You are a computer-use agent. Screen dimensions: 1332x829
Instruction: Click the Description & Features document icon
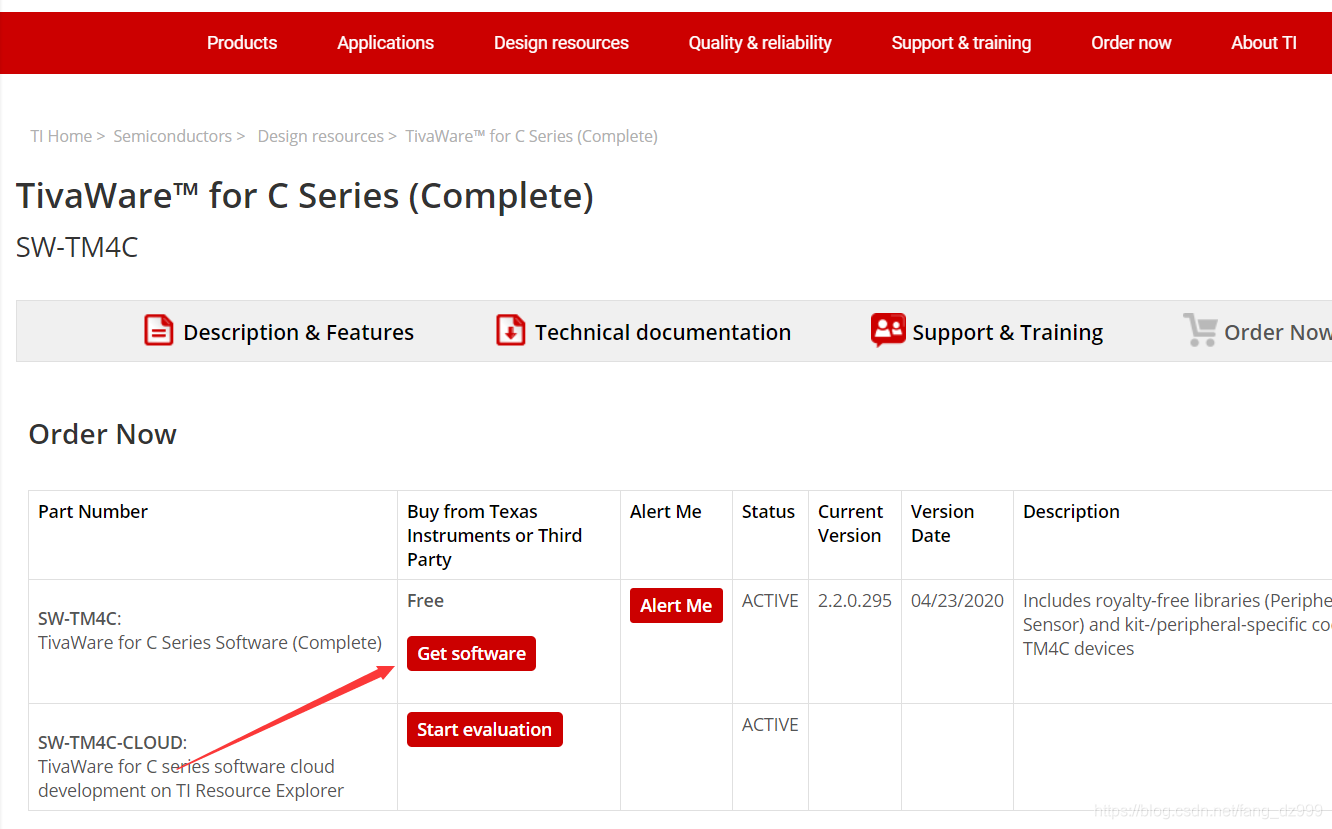pos(159,330)
